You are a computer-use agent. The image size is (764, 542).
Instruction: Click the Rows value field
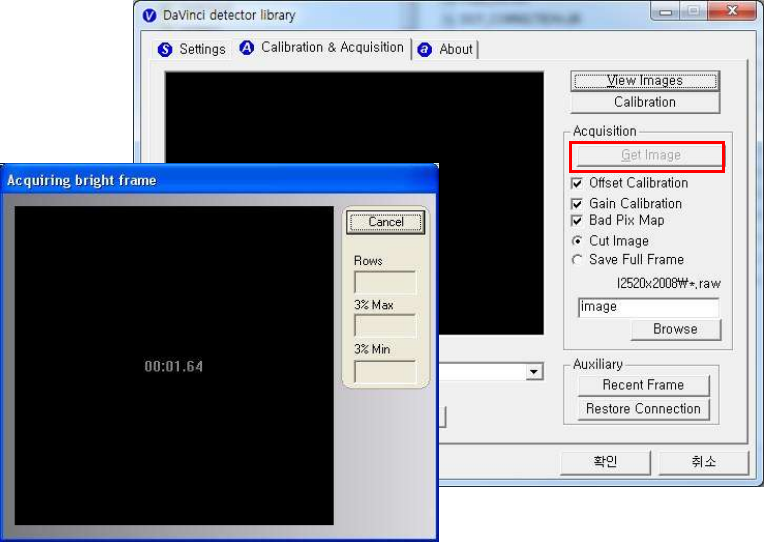click(x=385, y=283)
